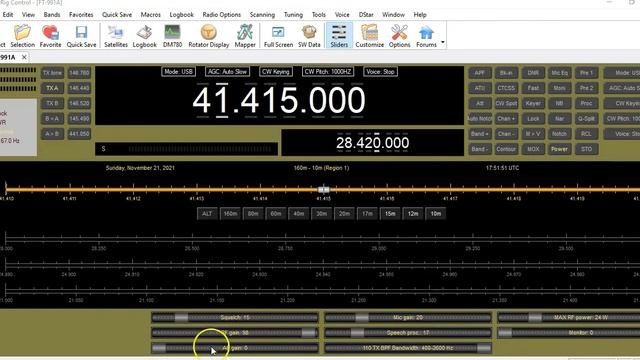This screenshot has height=360, width=640.
Task: Click the TX A button
Action: [52, 88]
